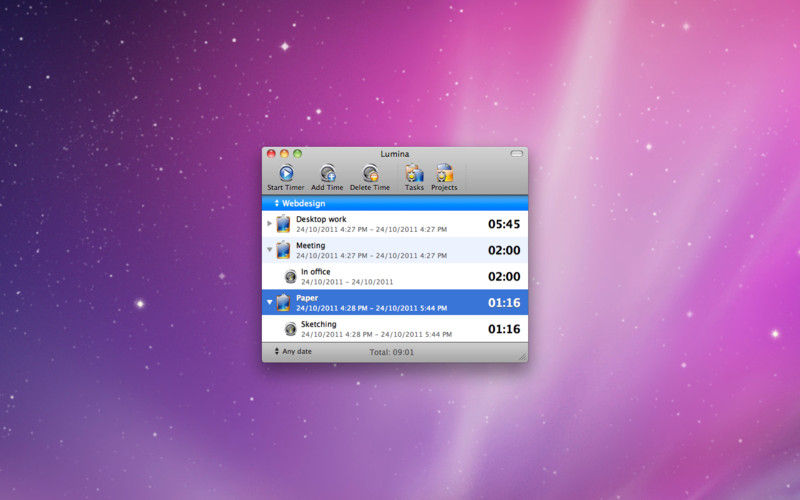Screen dimensions: 800x500
Task: Click the Desktop work task clipboard icon
Action: click(x=283, y=224)
